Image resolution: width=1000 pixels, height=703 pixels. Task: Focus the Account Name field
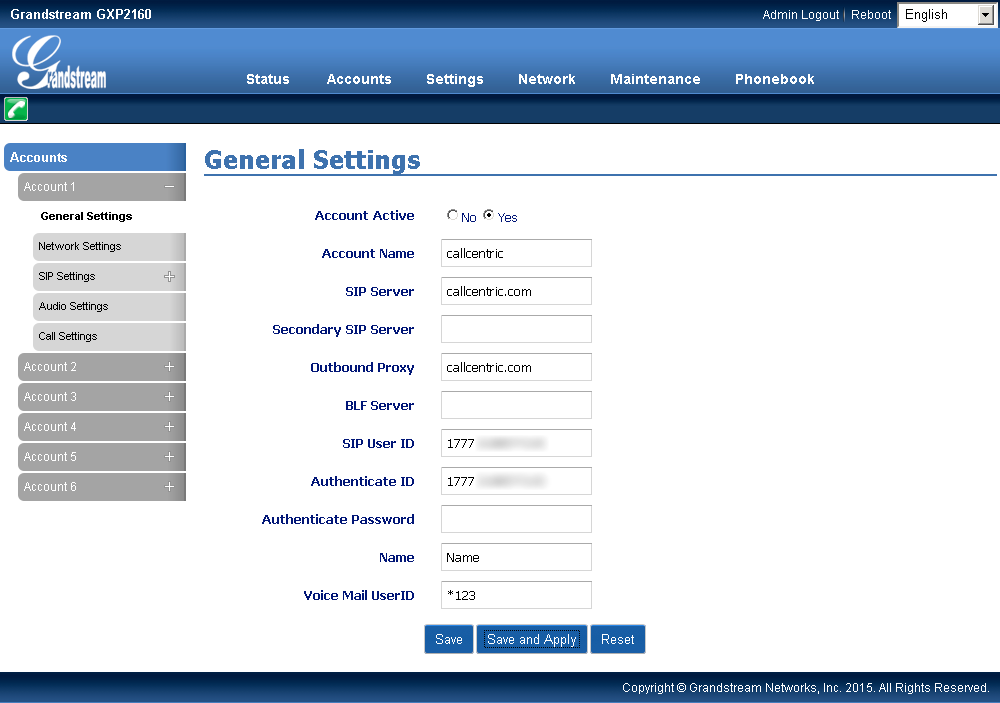tap(516, 253)
